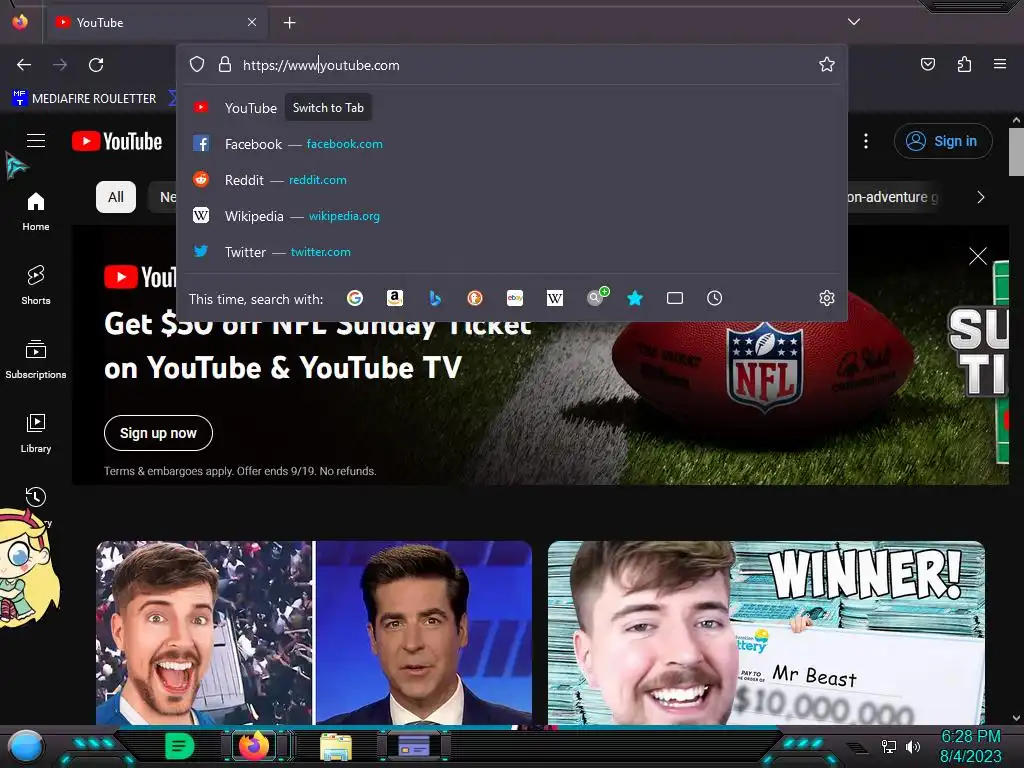Search this time with Google
The image size is (1024, 768).
355,298
